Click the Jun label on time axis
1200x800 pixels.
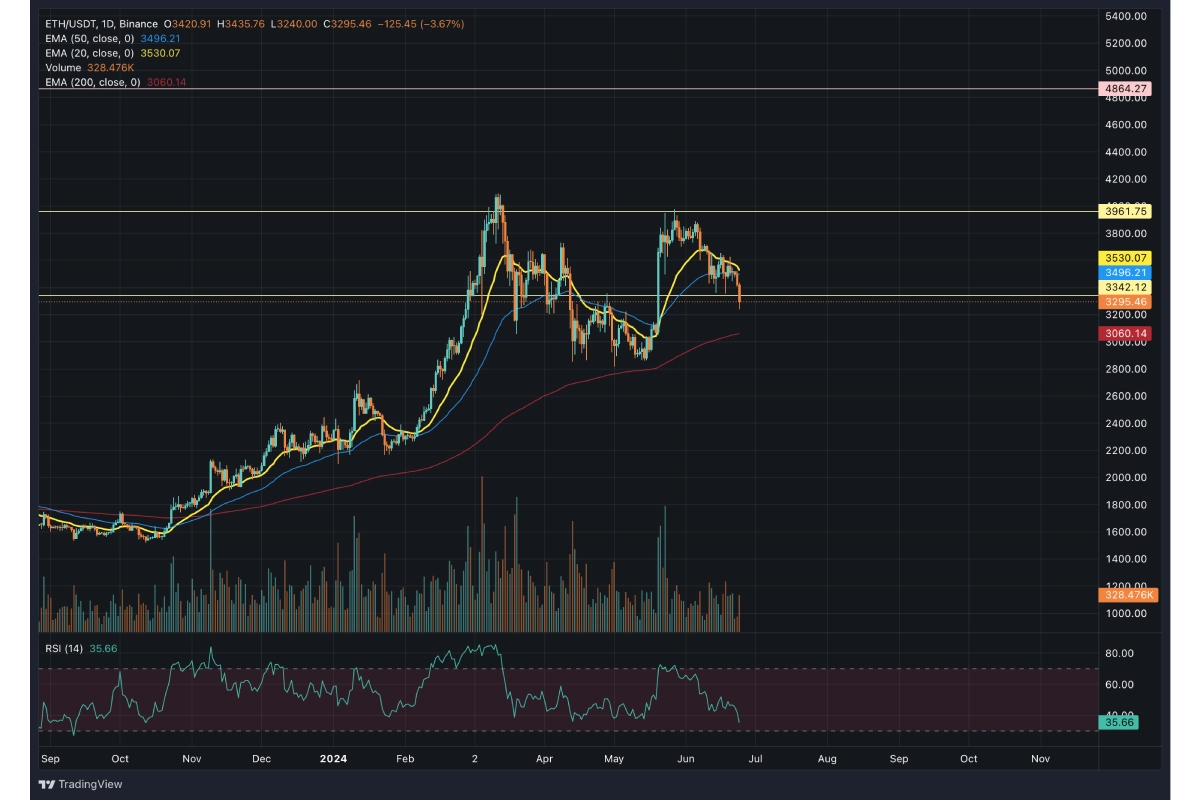[x=686, y=759]
